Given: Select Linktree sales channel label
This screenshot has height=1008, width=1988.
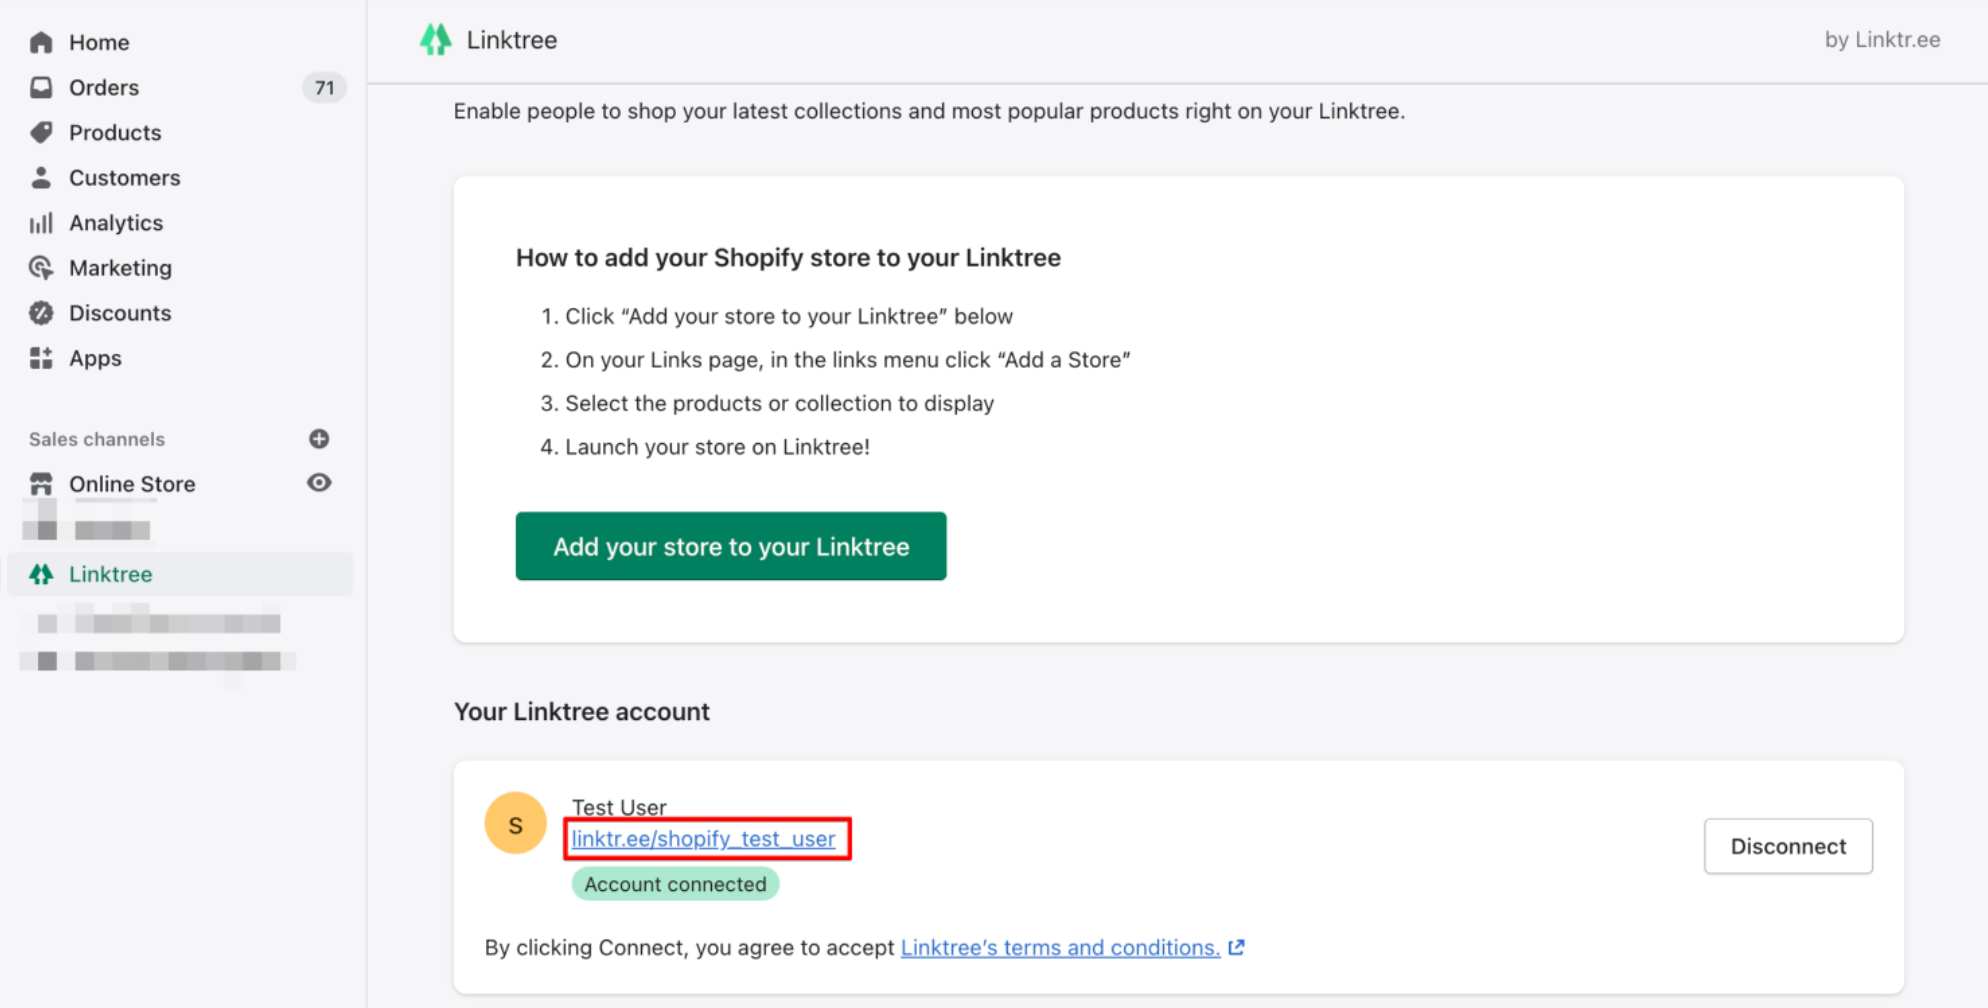Looking at the screenshot, I should coord(111,574).
